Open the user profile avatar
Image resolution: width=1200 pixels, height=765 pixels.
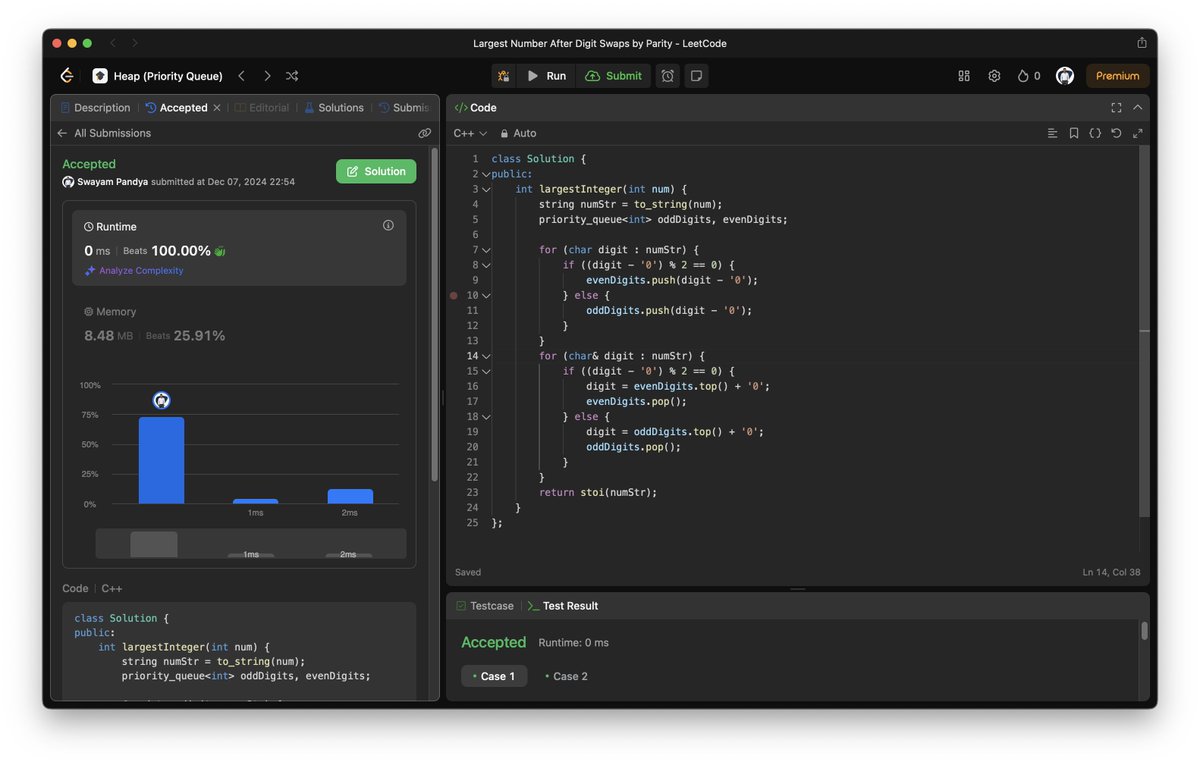click(x=1065, y=76)
